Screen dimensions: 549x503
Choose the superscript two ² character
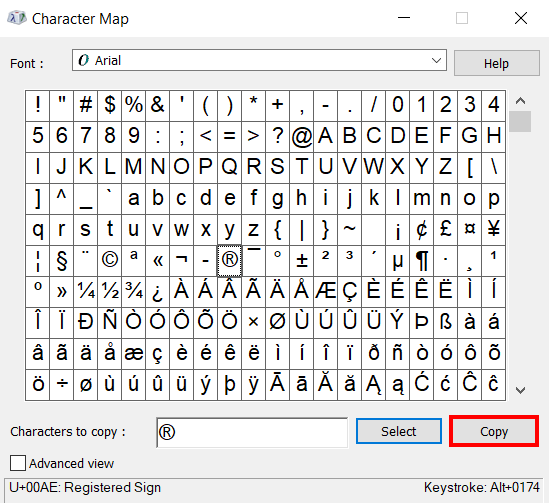(326, 261)
